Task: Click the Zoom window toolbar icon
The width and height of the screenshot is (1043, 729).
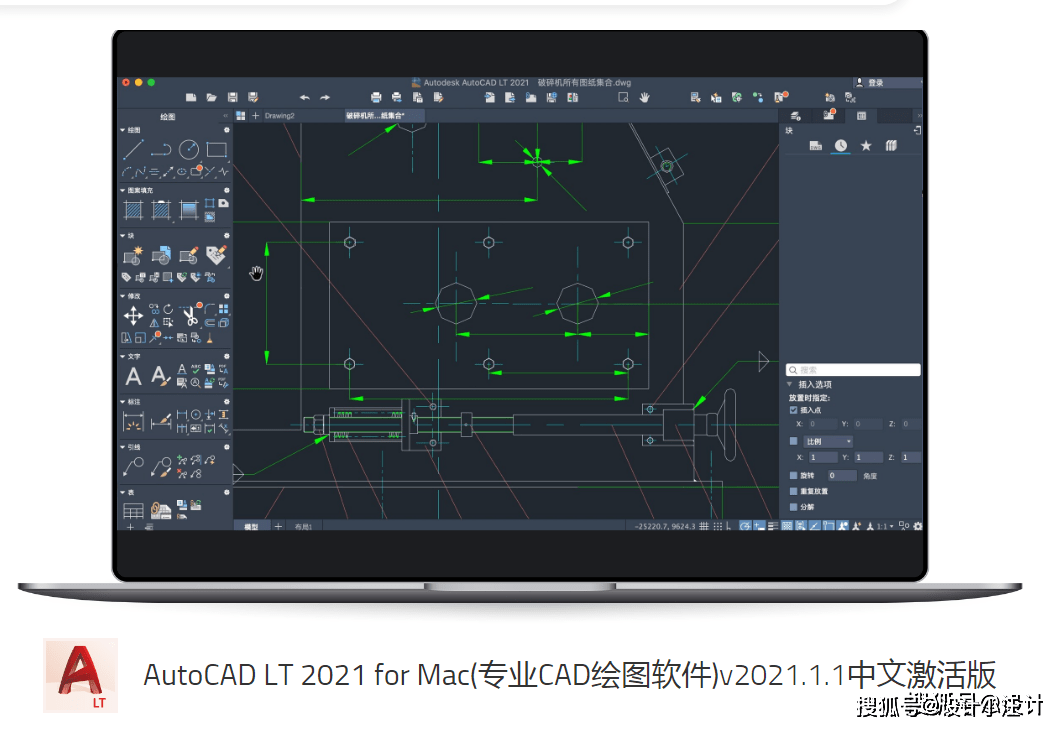Action: pos(623,97)
